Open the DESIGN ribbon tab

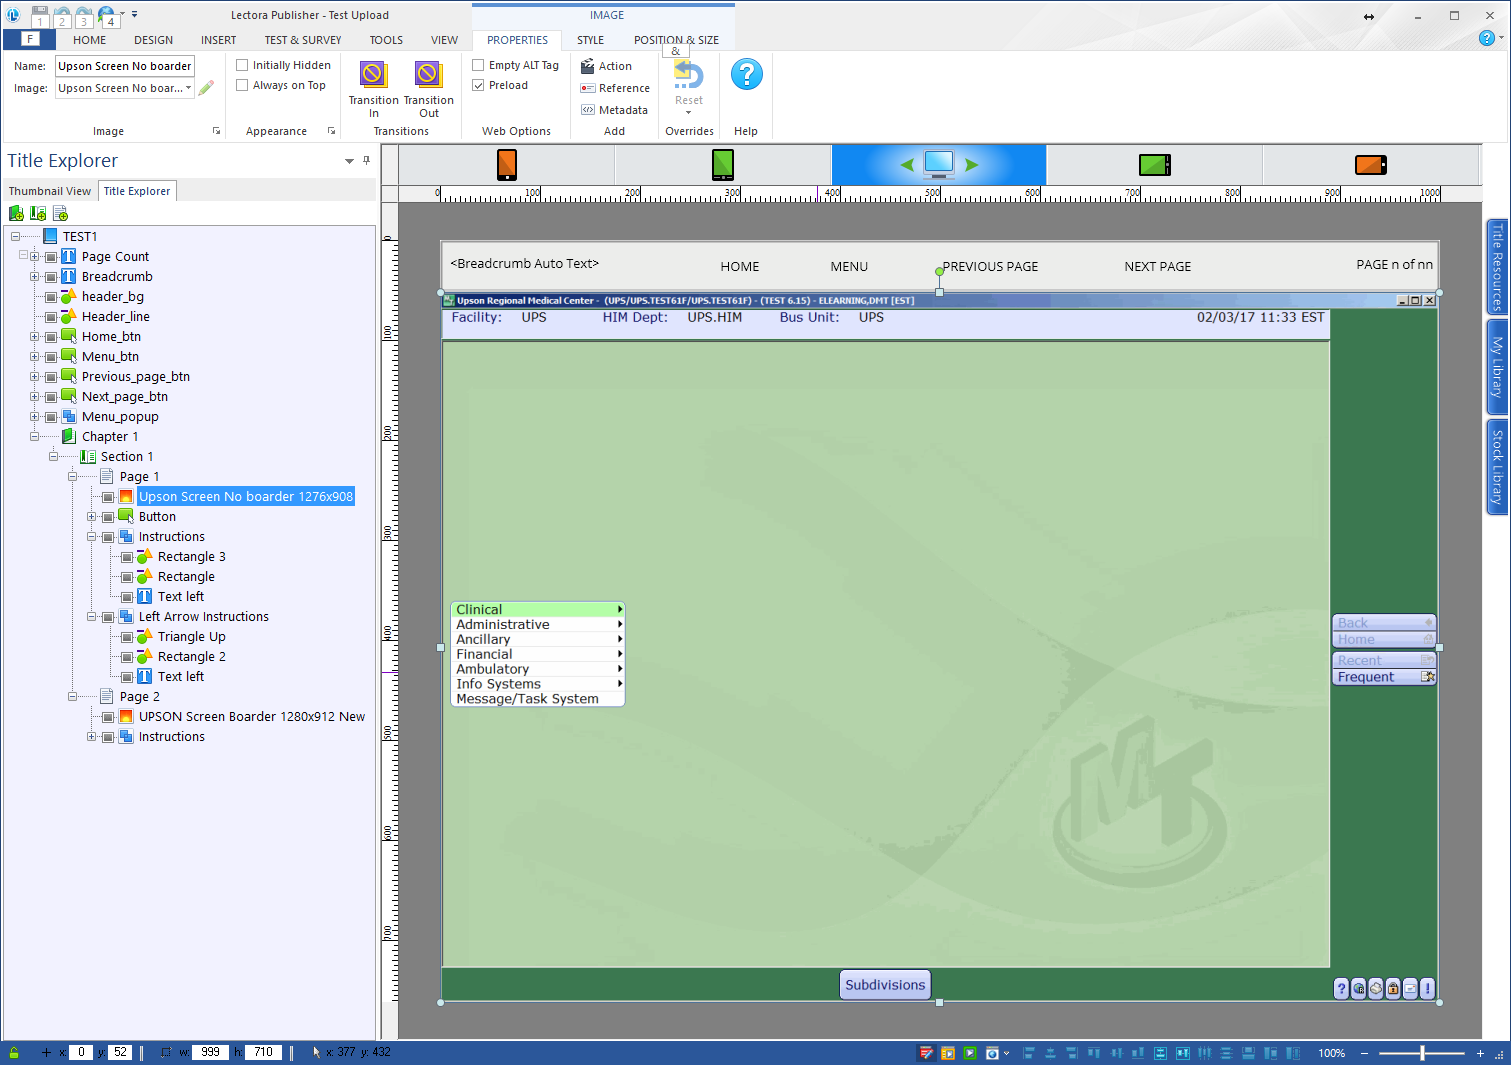point(153,40)
